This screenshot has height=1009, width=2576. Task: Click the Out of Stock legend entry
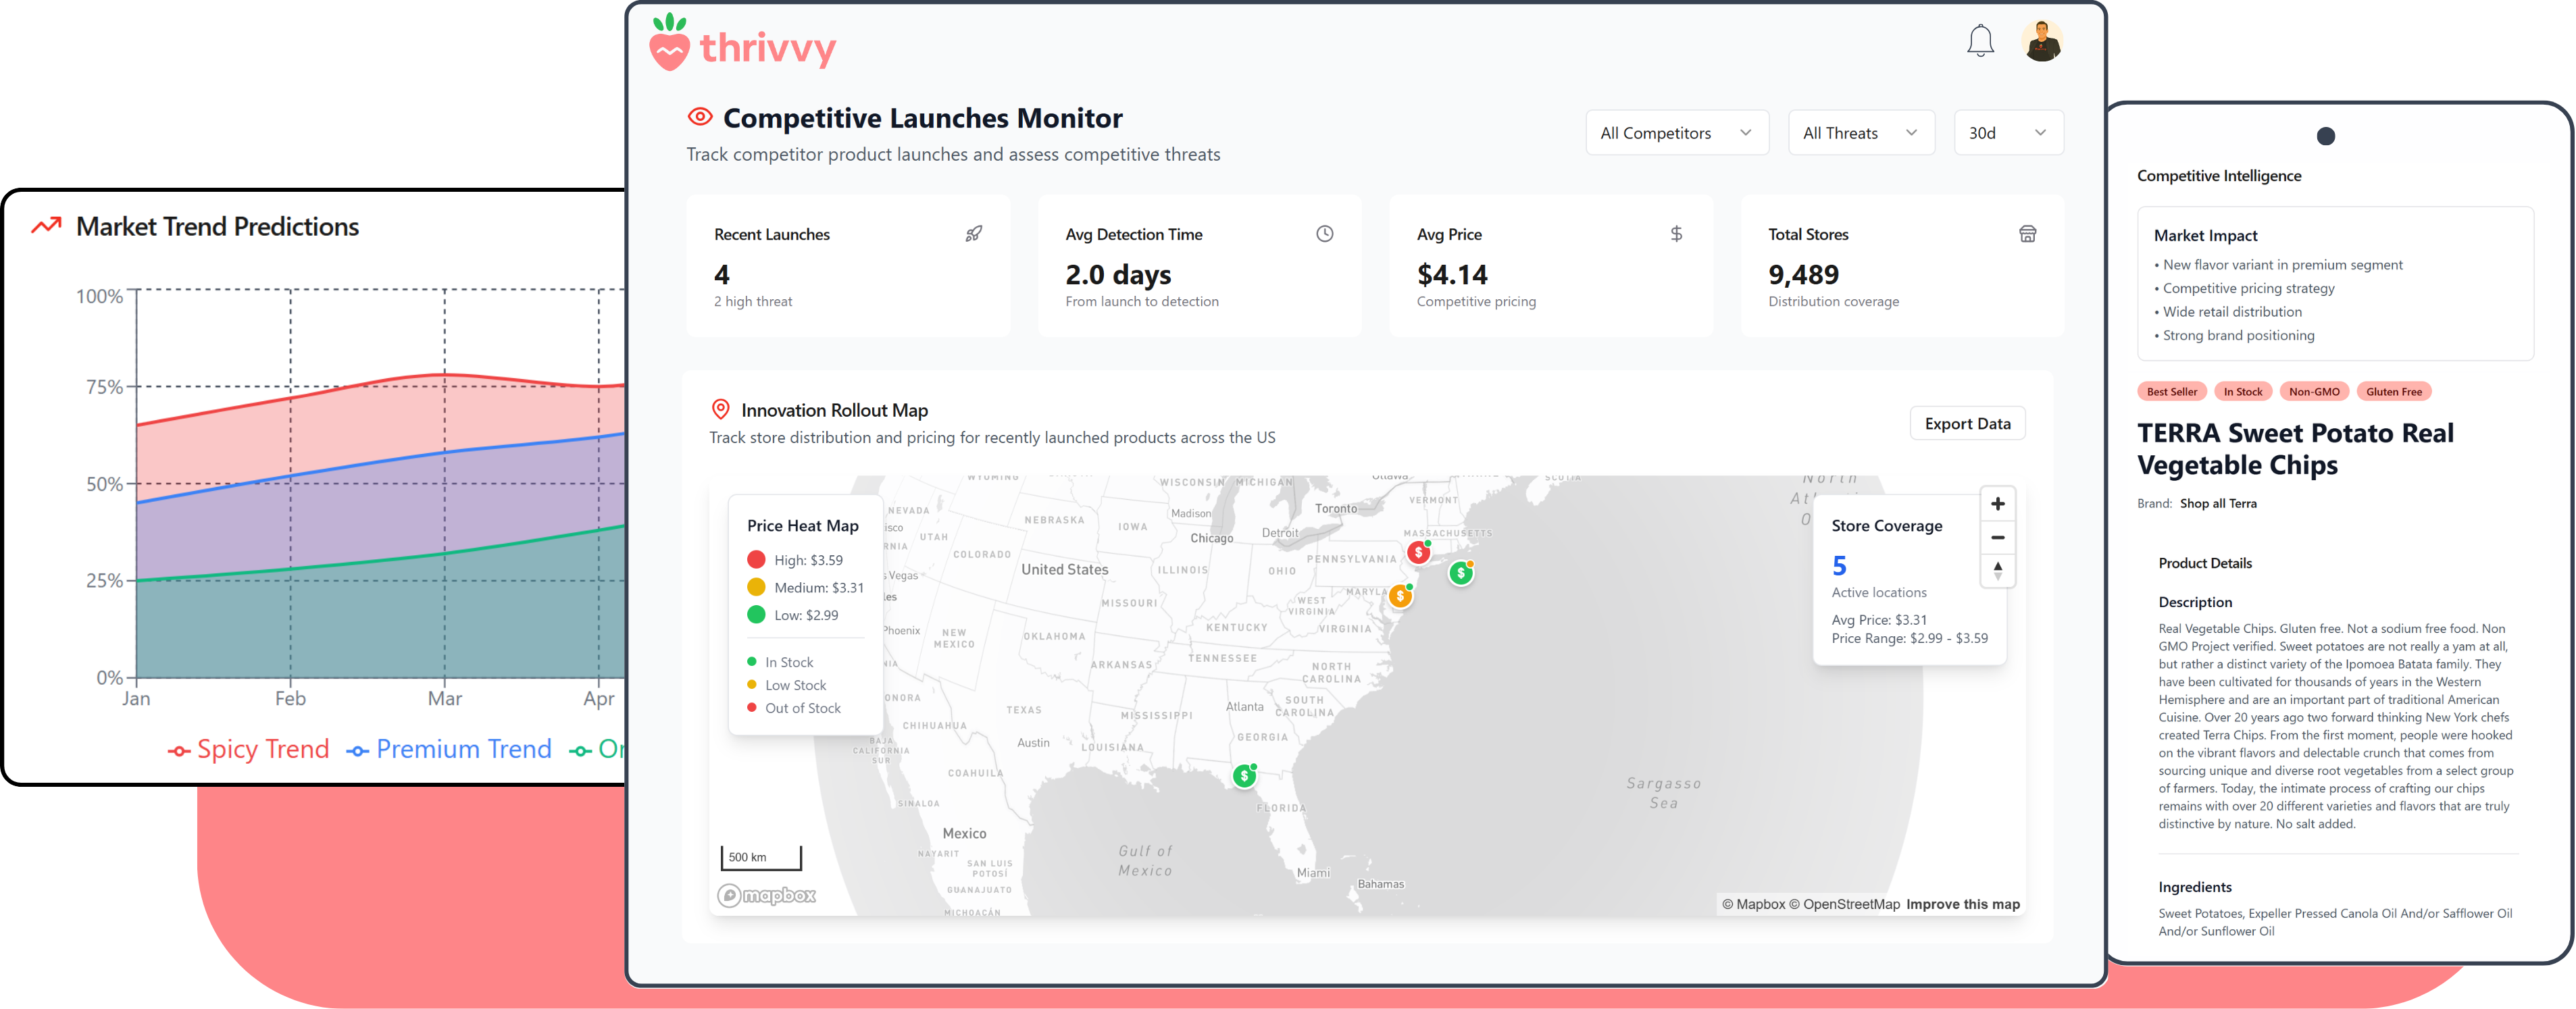[794, 708]
